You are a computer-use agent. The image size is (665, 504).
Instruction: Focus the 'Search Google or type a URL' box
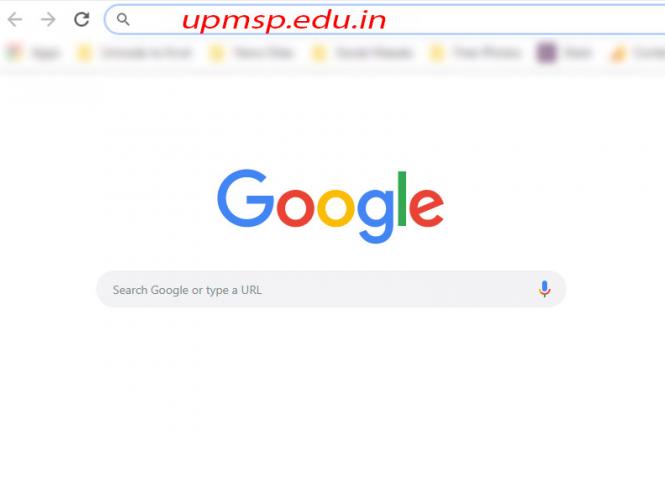pos(331,289)
